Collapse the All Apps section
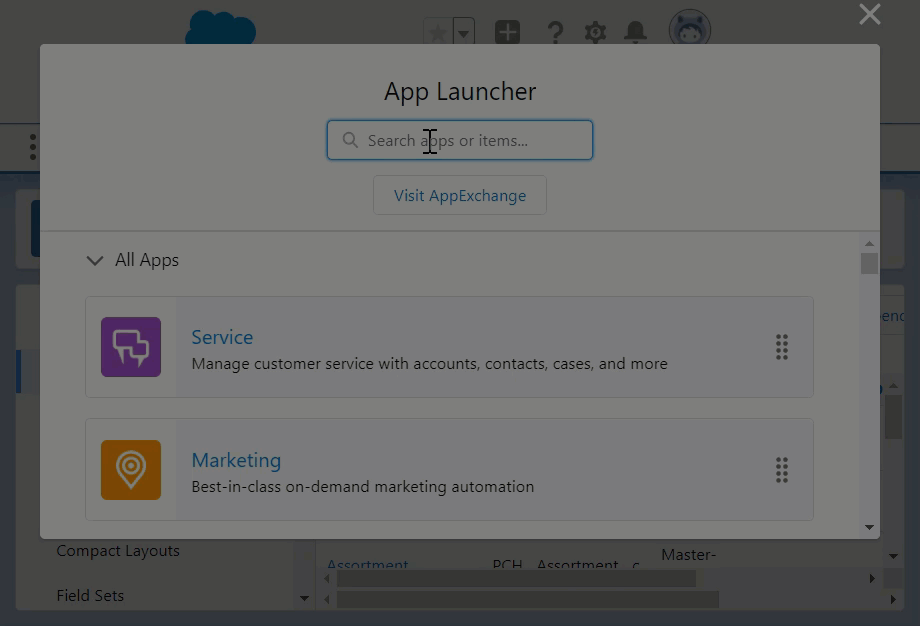920x626 pixels. [95, 260]
